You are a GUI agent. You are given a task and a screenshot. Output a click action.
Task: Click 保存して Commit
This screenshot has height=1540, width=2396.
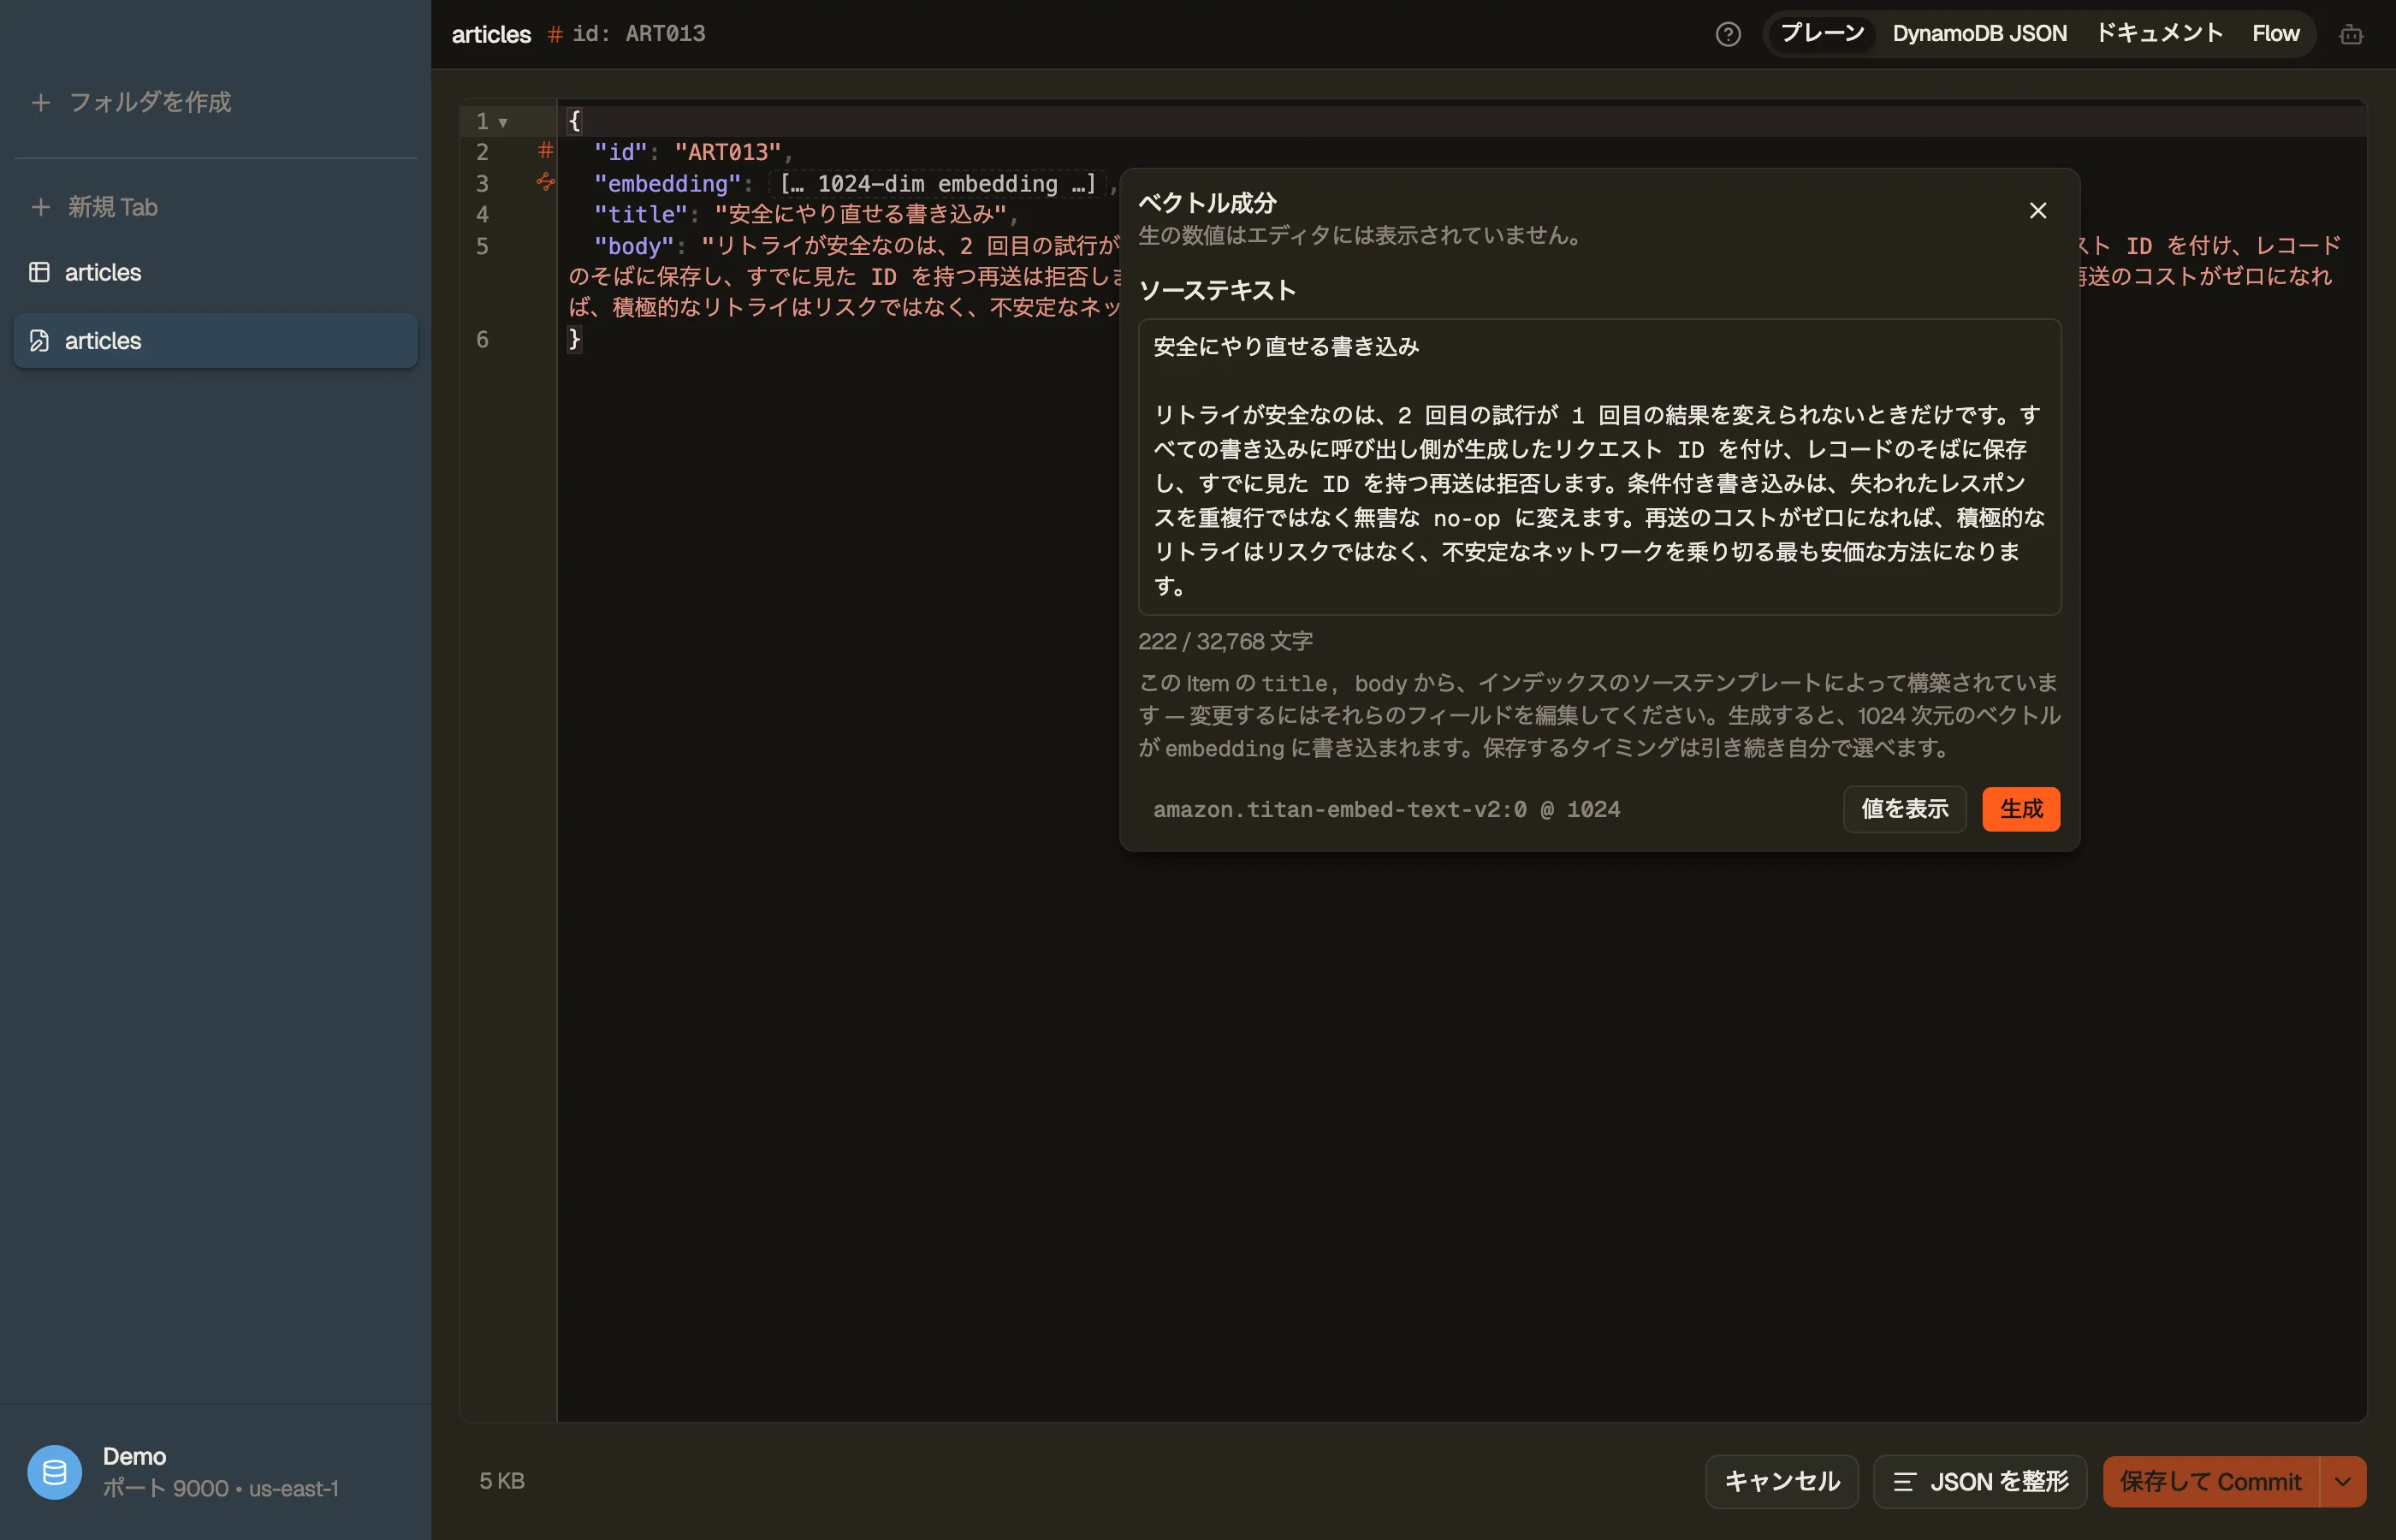[2210, 1481]
